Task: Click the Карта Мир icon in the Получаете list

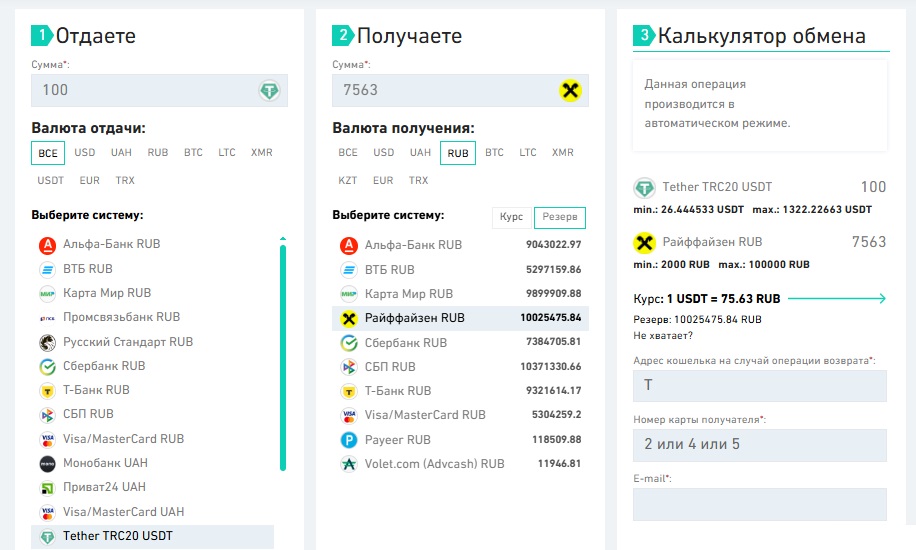Action: [x=349, y=294]
